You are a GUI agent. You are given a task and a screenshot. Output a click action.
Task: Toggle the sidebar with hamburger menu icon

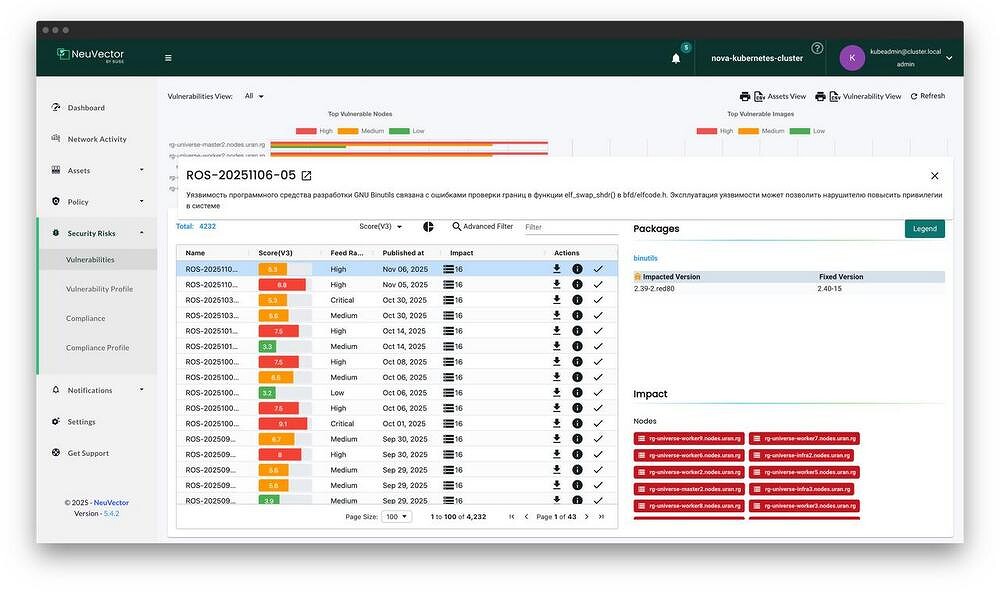pos(168,58)
